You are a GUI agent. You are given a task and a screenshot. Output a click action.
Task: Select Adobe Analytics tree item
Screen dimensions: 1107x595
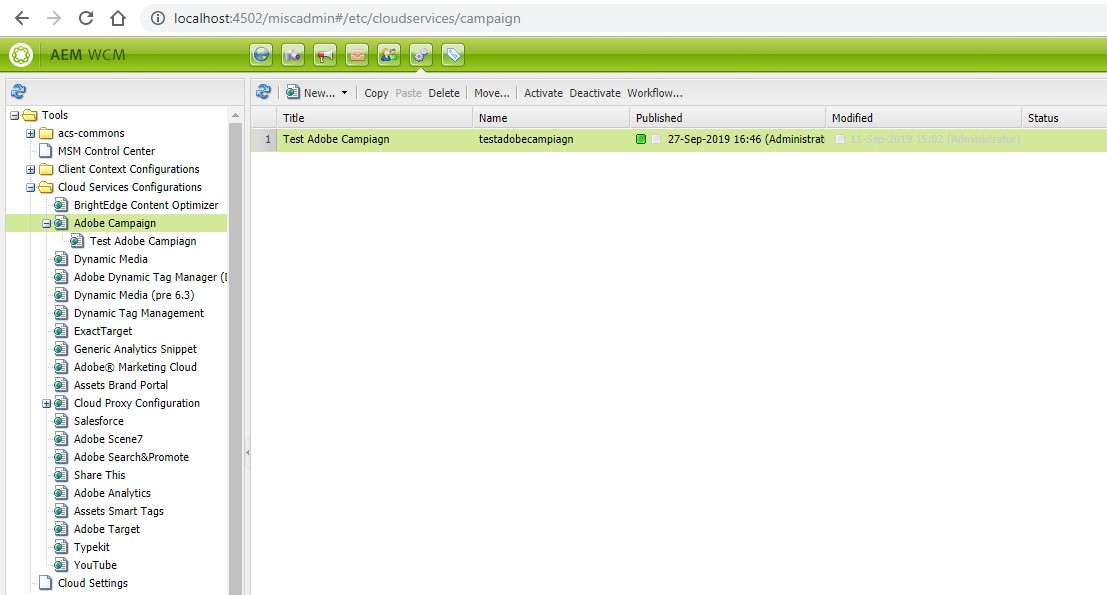click(x=112, y=493)
